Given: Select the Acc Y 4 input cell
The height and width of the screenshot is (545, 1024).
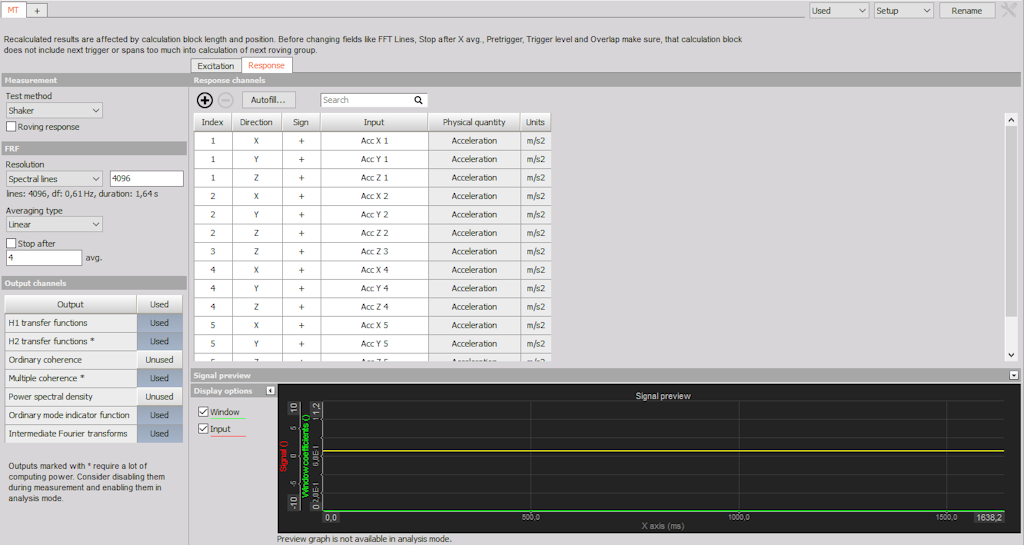Looking at the screenshot, I should (x=374, y=288).
